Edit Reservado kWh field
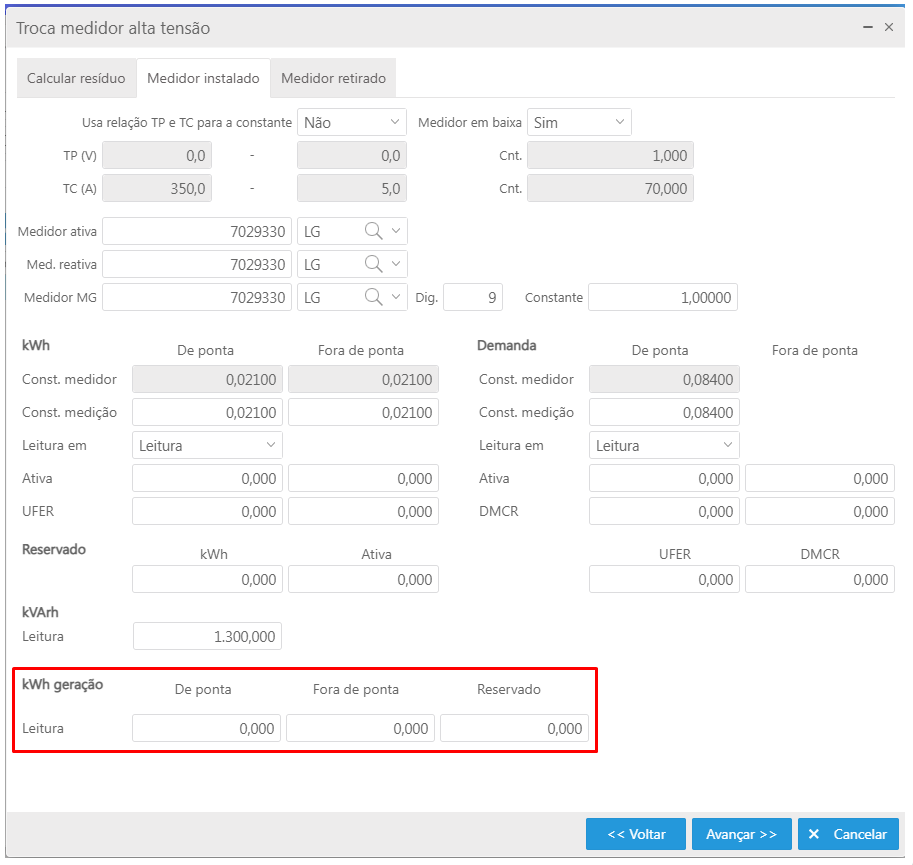This screenshot has height=865, width=913. (x=207, y=579)
